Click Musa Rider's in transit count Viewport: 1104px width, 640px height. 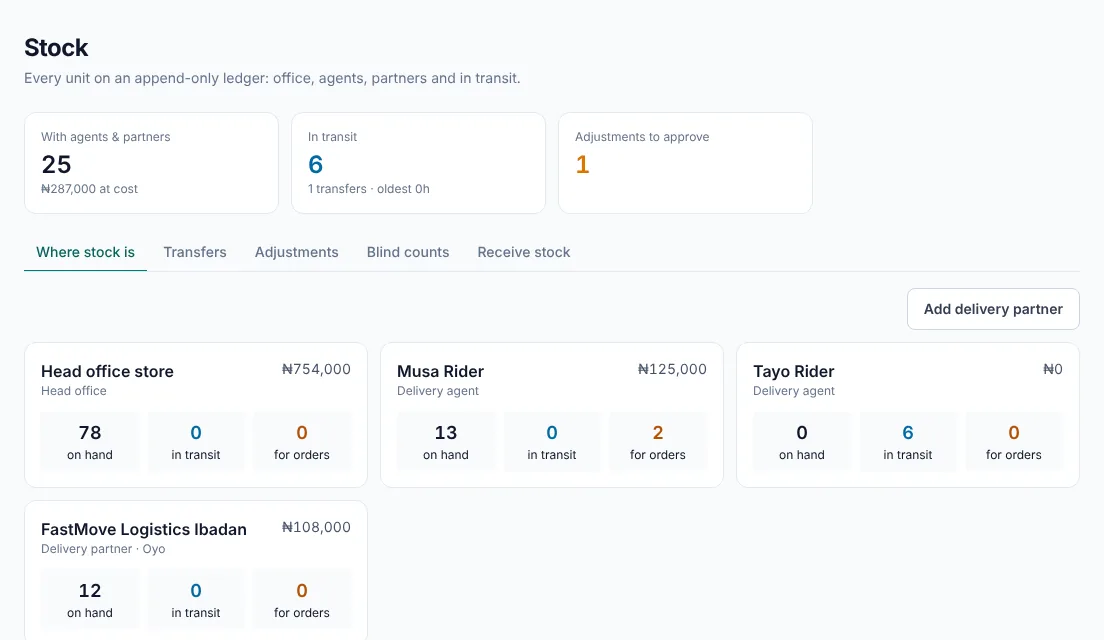coord(552,441)
